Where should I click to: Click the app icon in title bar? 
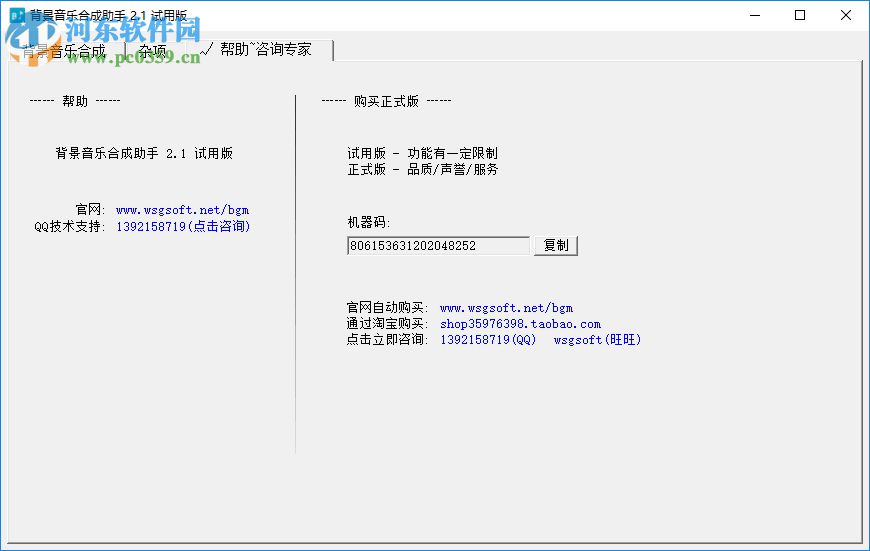point(18,15)
